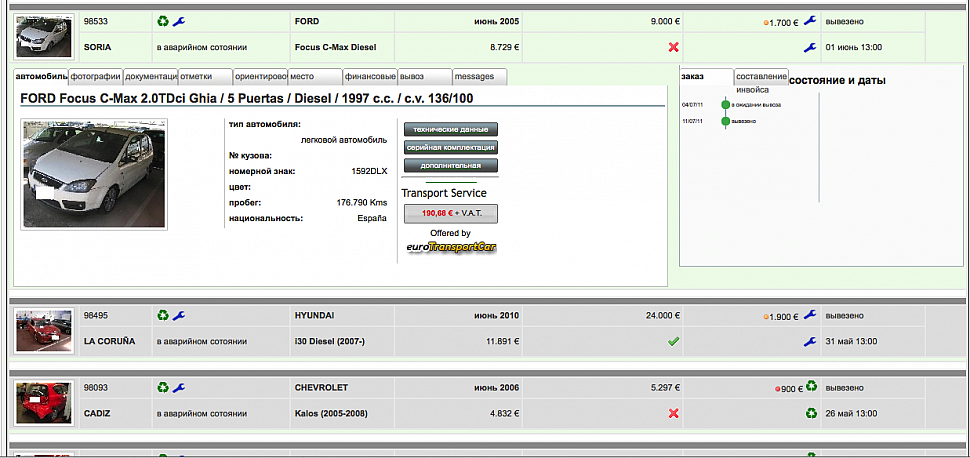The width and height of the screenshot is (970, 458).
Task: Open the отметки tab
Action: pos(205,77)
